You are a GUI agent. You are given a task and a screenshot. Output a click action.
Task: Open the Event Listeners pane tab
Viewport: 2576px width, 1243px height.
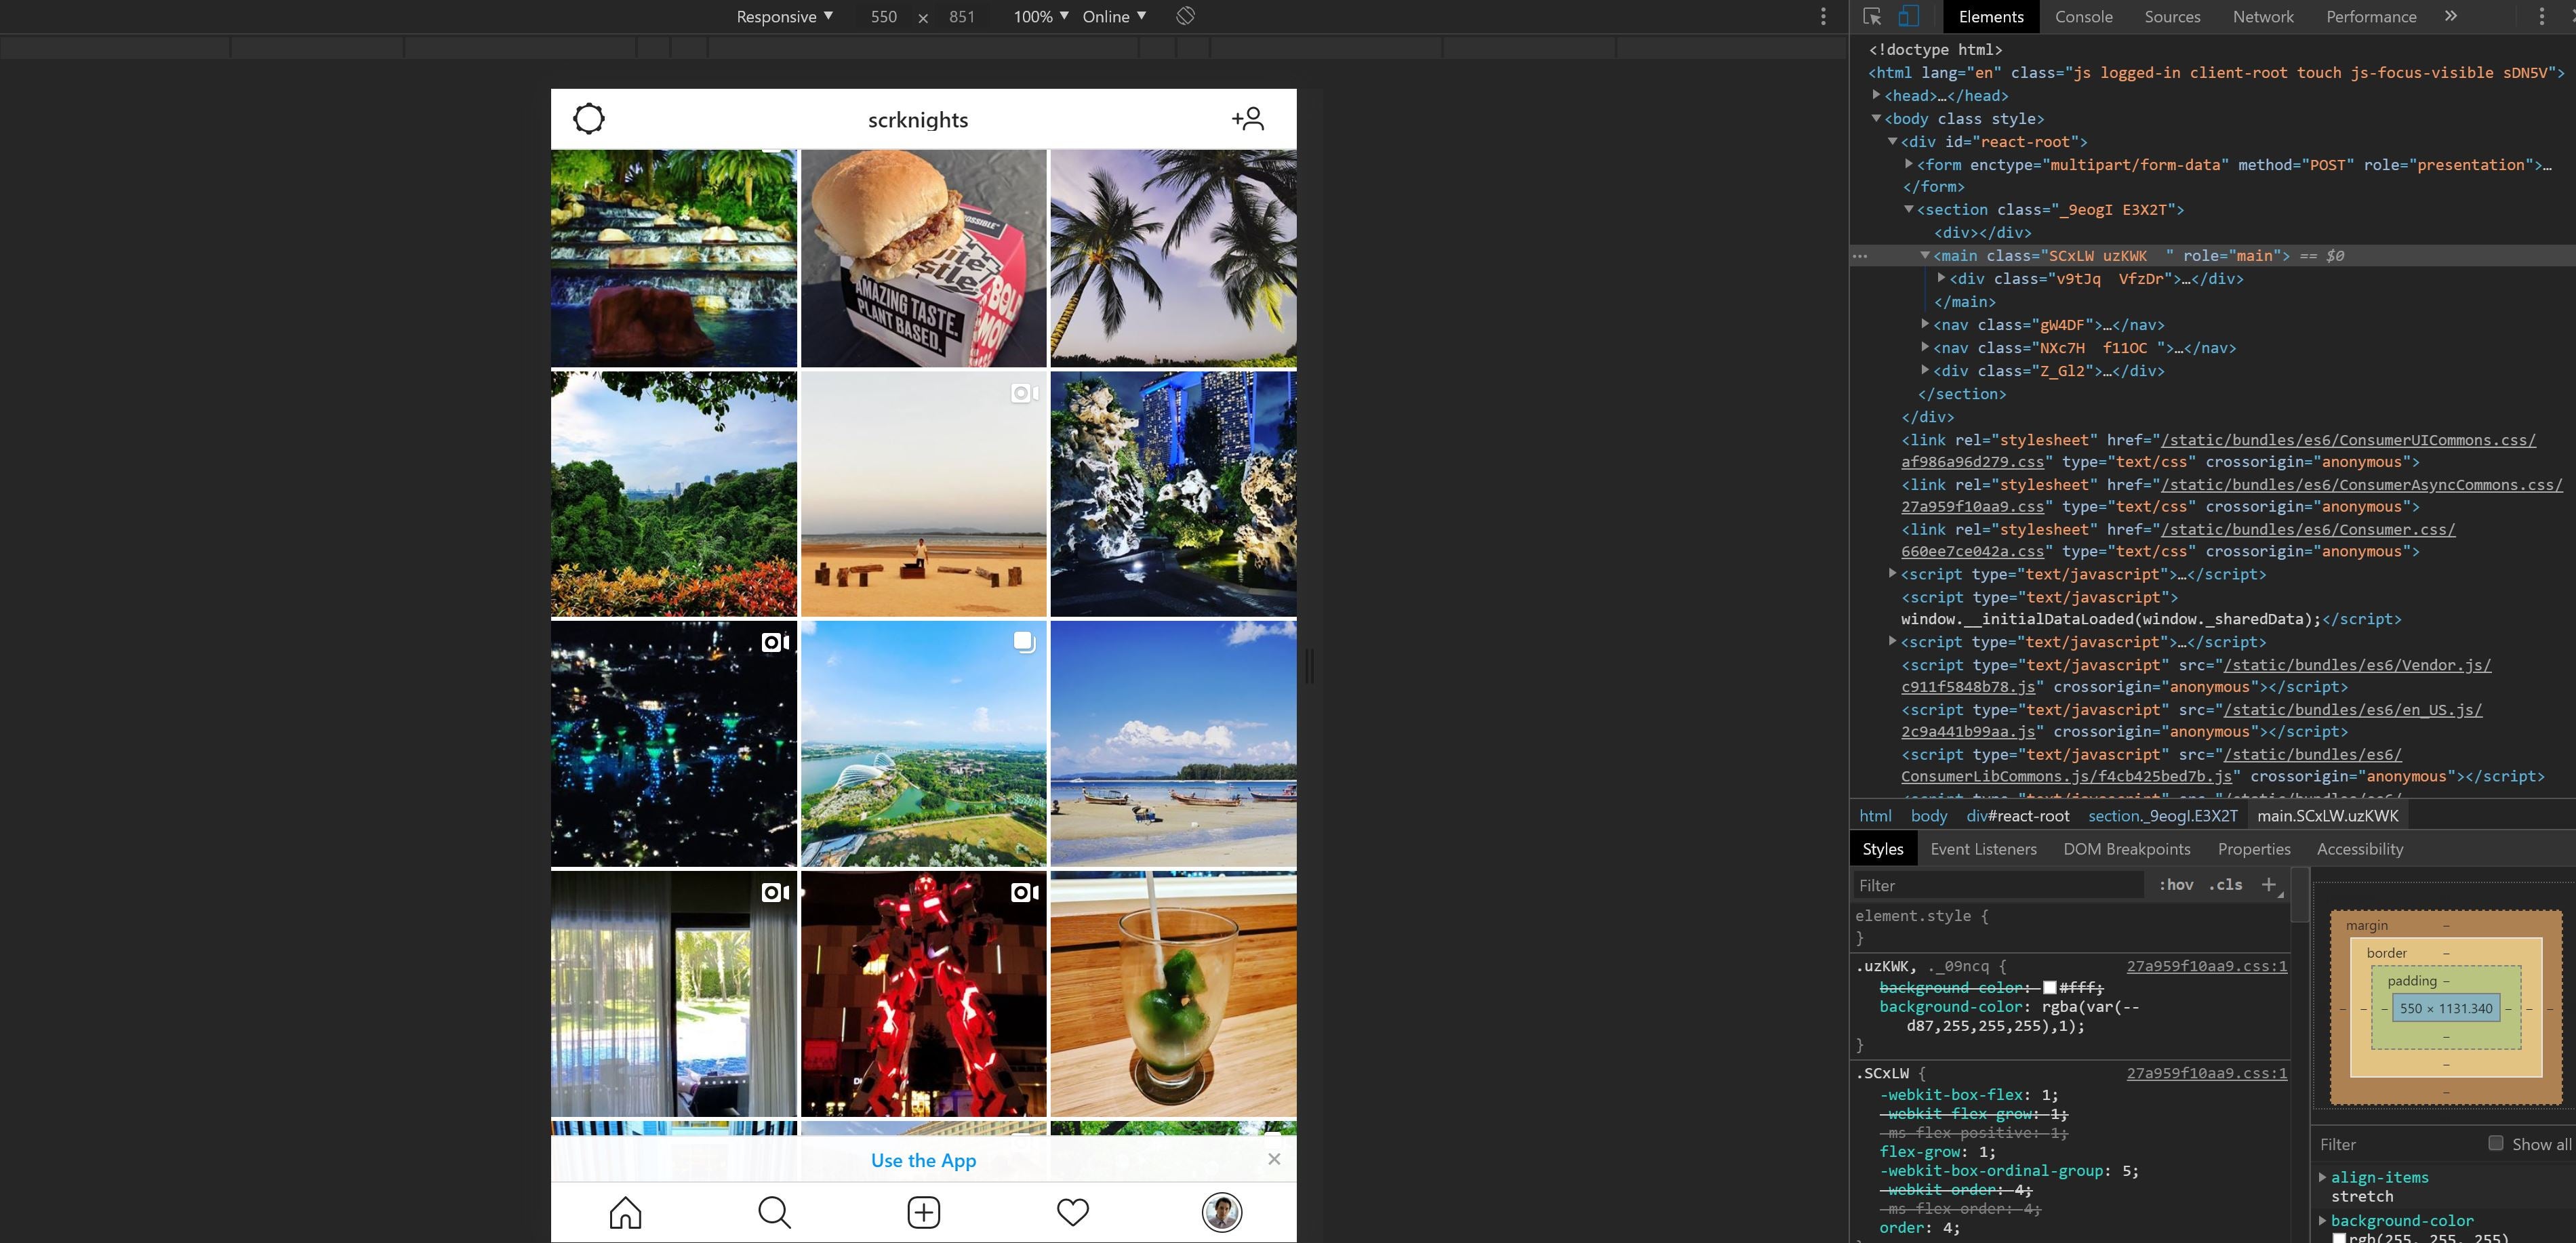(x=1983, y=849)
